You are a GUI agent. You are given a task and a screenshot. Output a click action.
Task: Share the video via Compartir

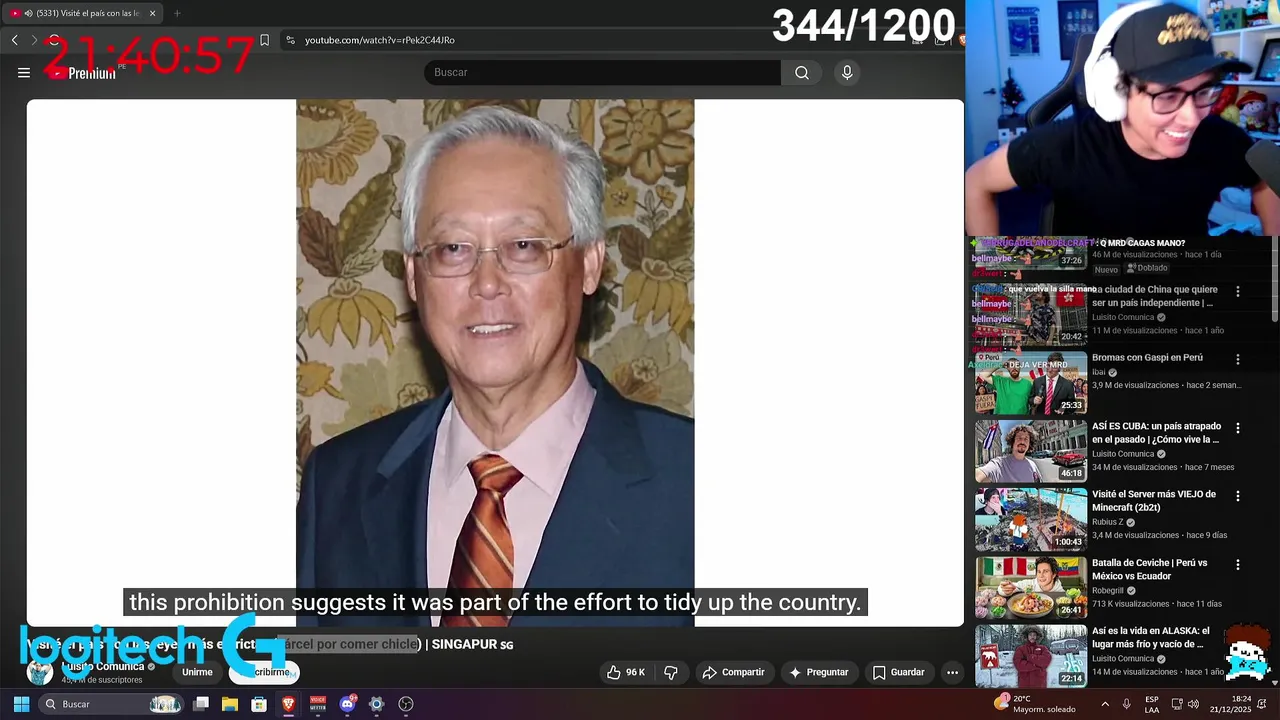[x=733, y=672]
